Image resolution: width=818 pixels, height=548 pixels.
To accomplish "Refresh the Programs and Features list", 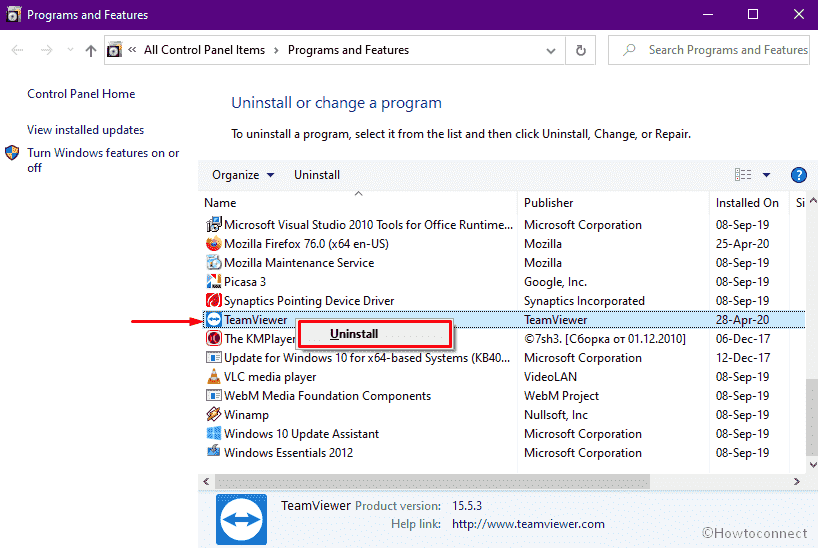I will [581, 50].
